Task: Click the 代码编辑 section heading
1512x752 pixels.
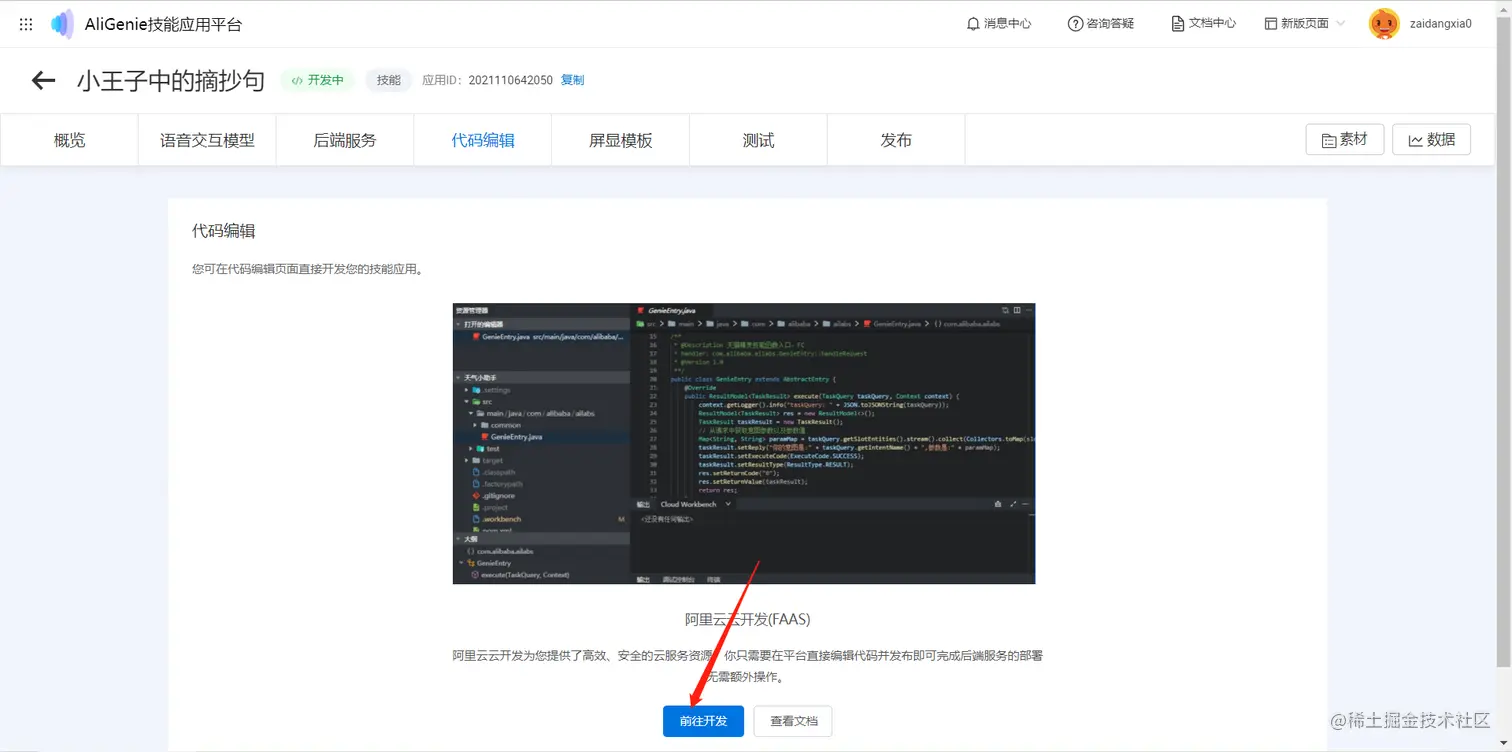Action: [x=224, y=231]
